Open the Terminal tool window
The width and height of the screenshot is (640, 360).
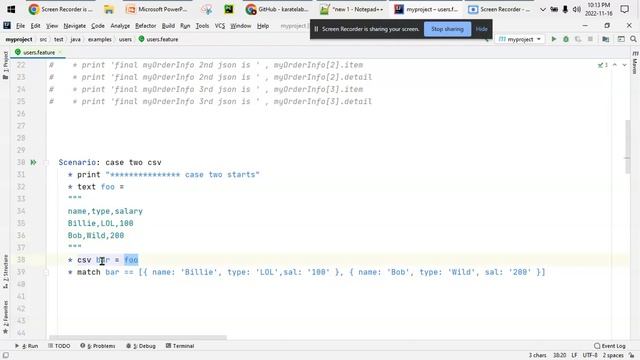[x=180, y=346]
